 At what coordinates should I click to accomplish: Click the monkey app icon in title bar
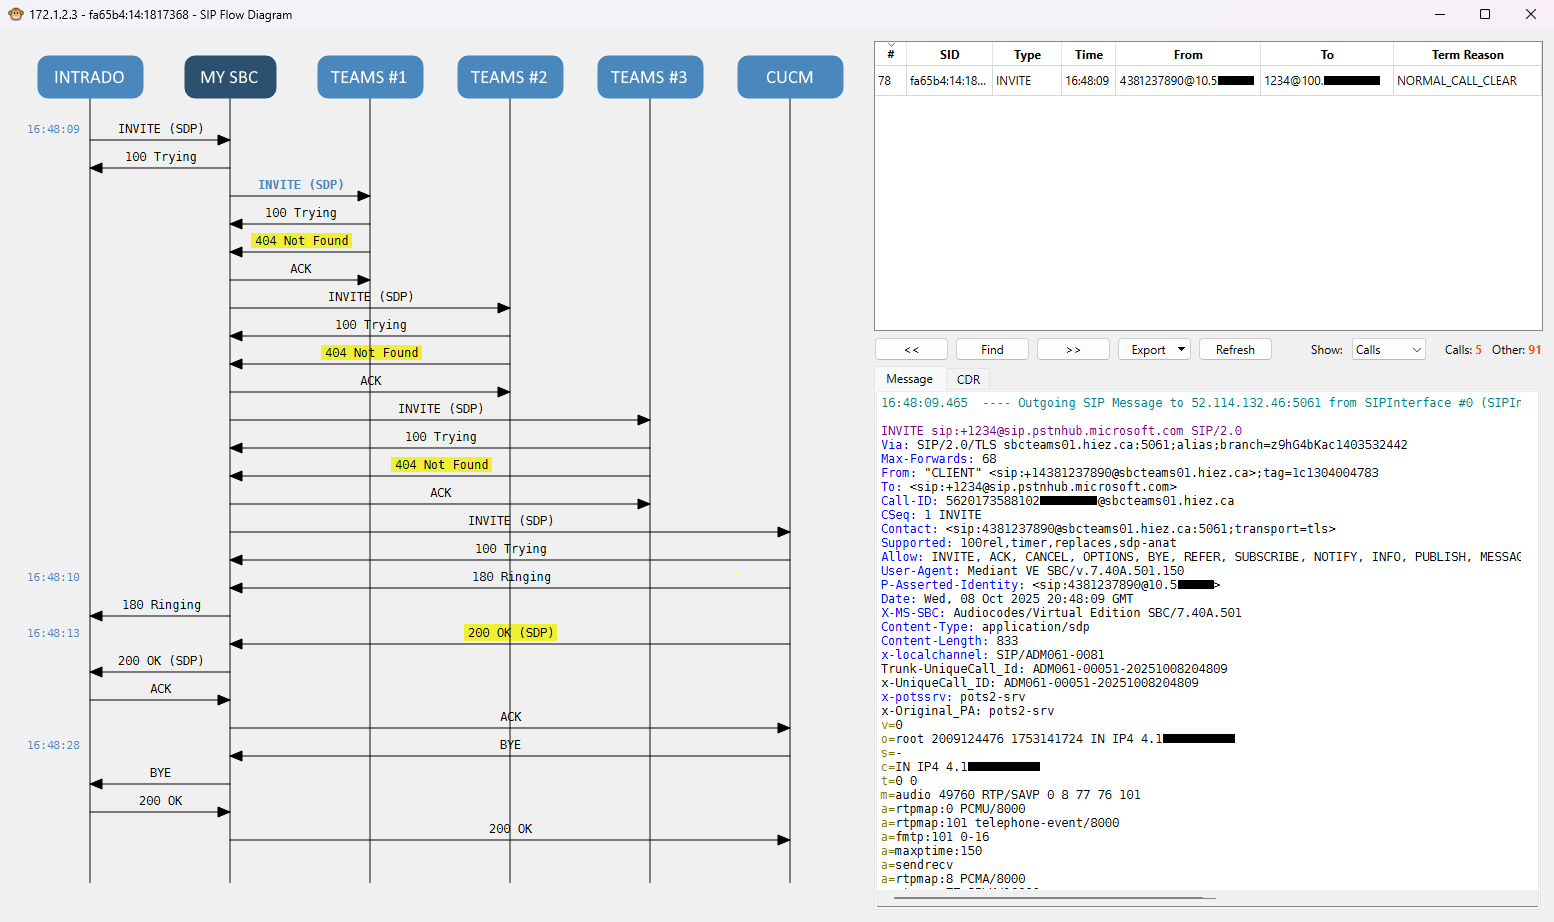pyautogui.click(x=15, y=14)
